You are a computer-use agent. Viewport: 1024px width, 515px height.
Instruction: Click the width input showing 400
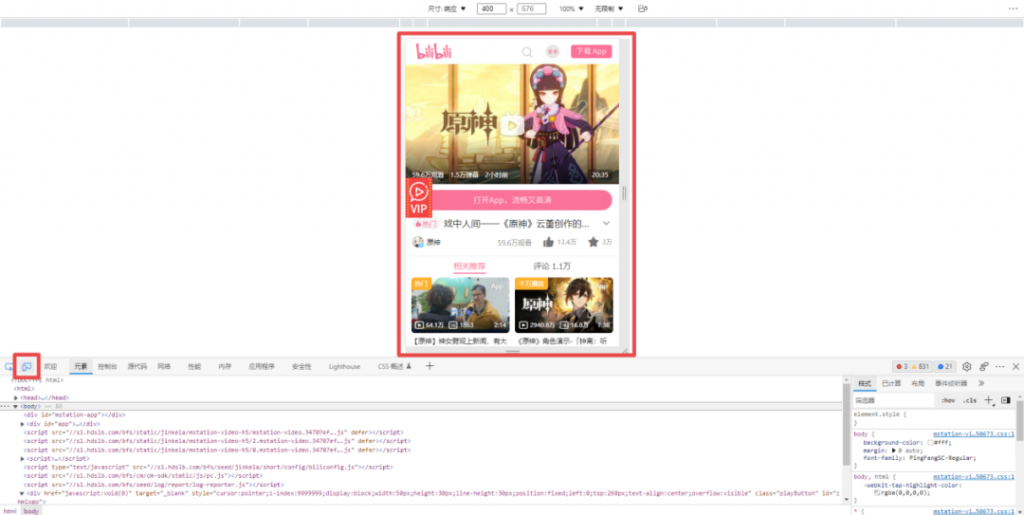point(491,8)
